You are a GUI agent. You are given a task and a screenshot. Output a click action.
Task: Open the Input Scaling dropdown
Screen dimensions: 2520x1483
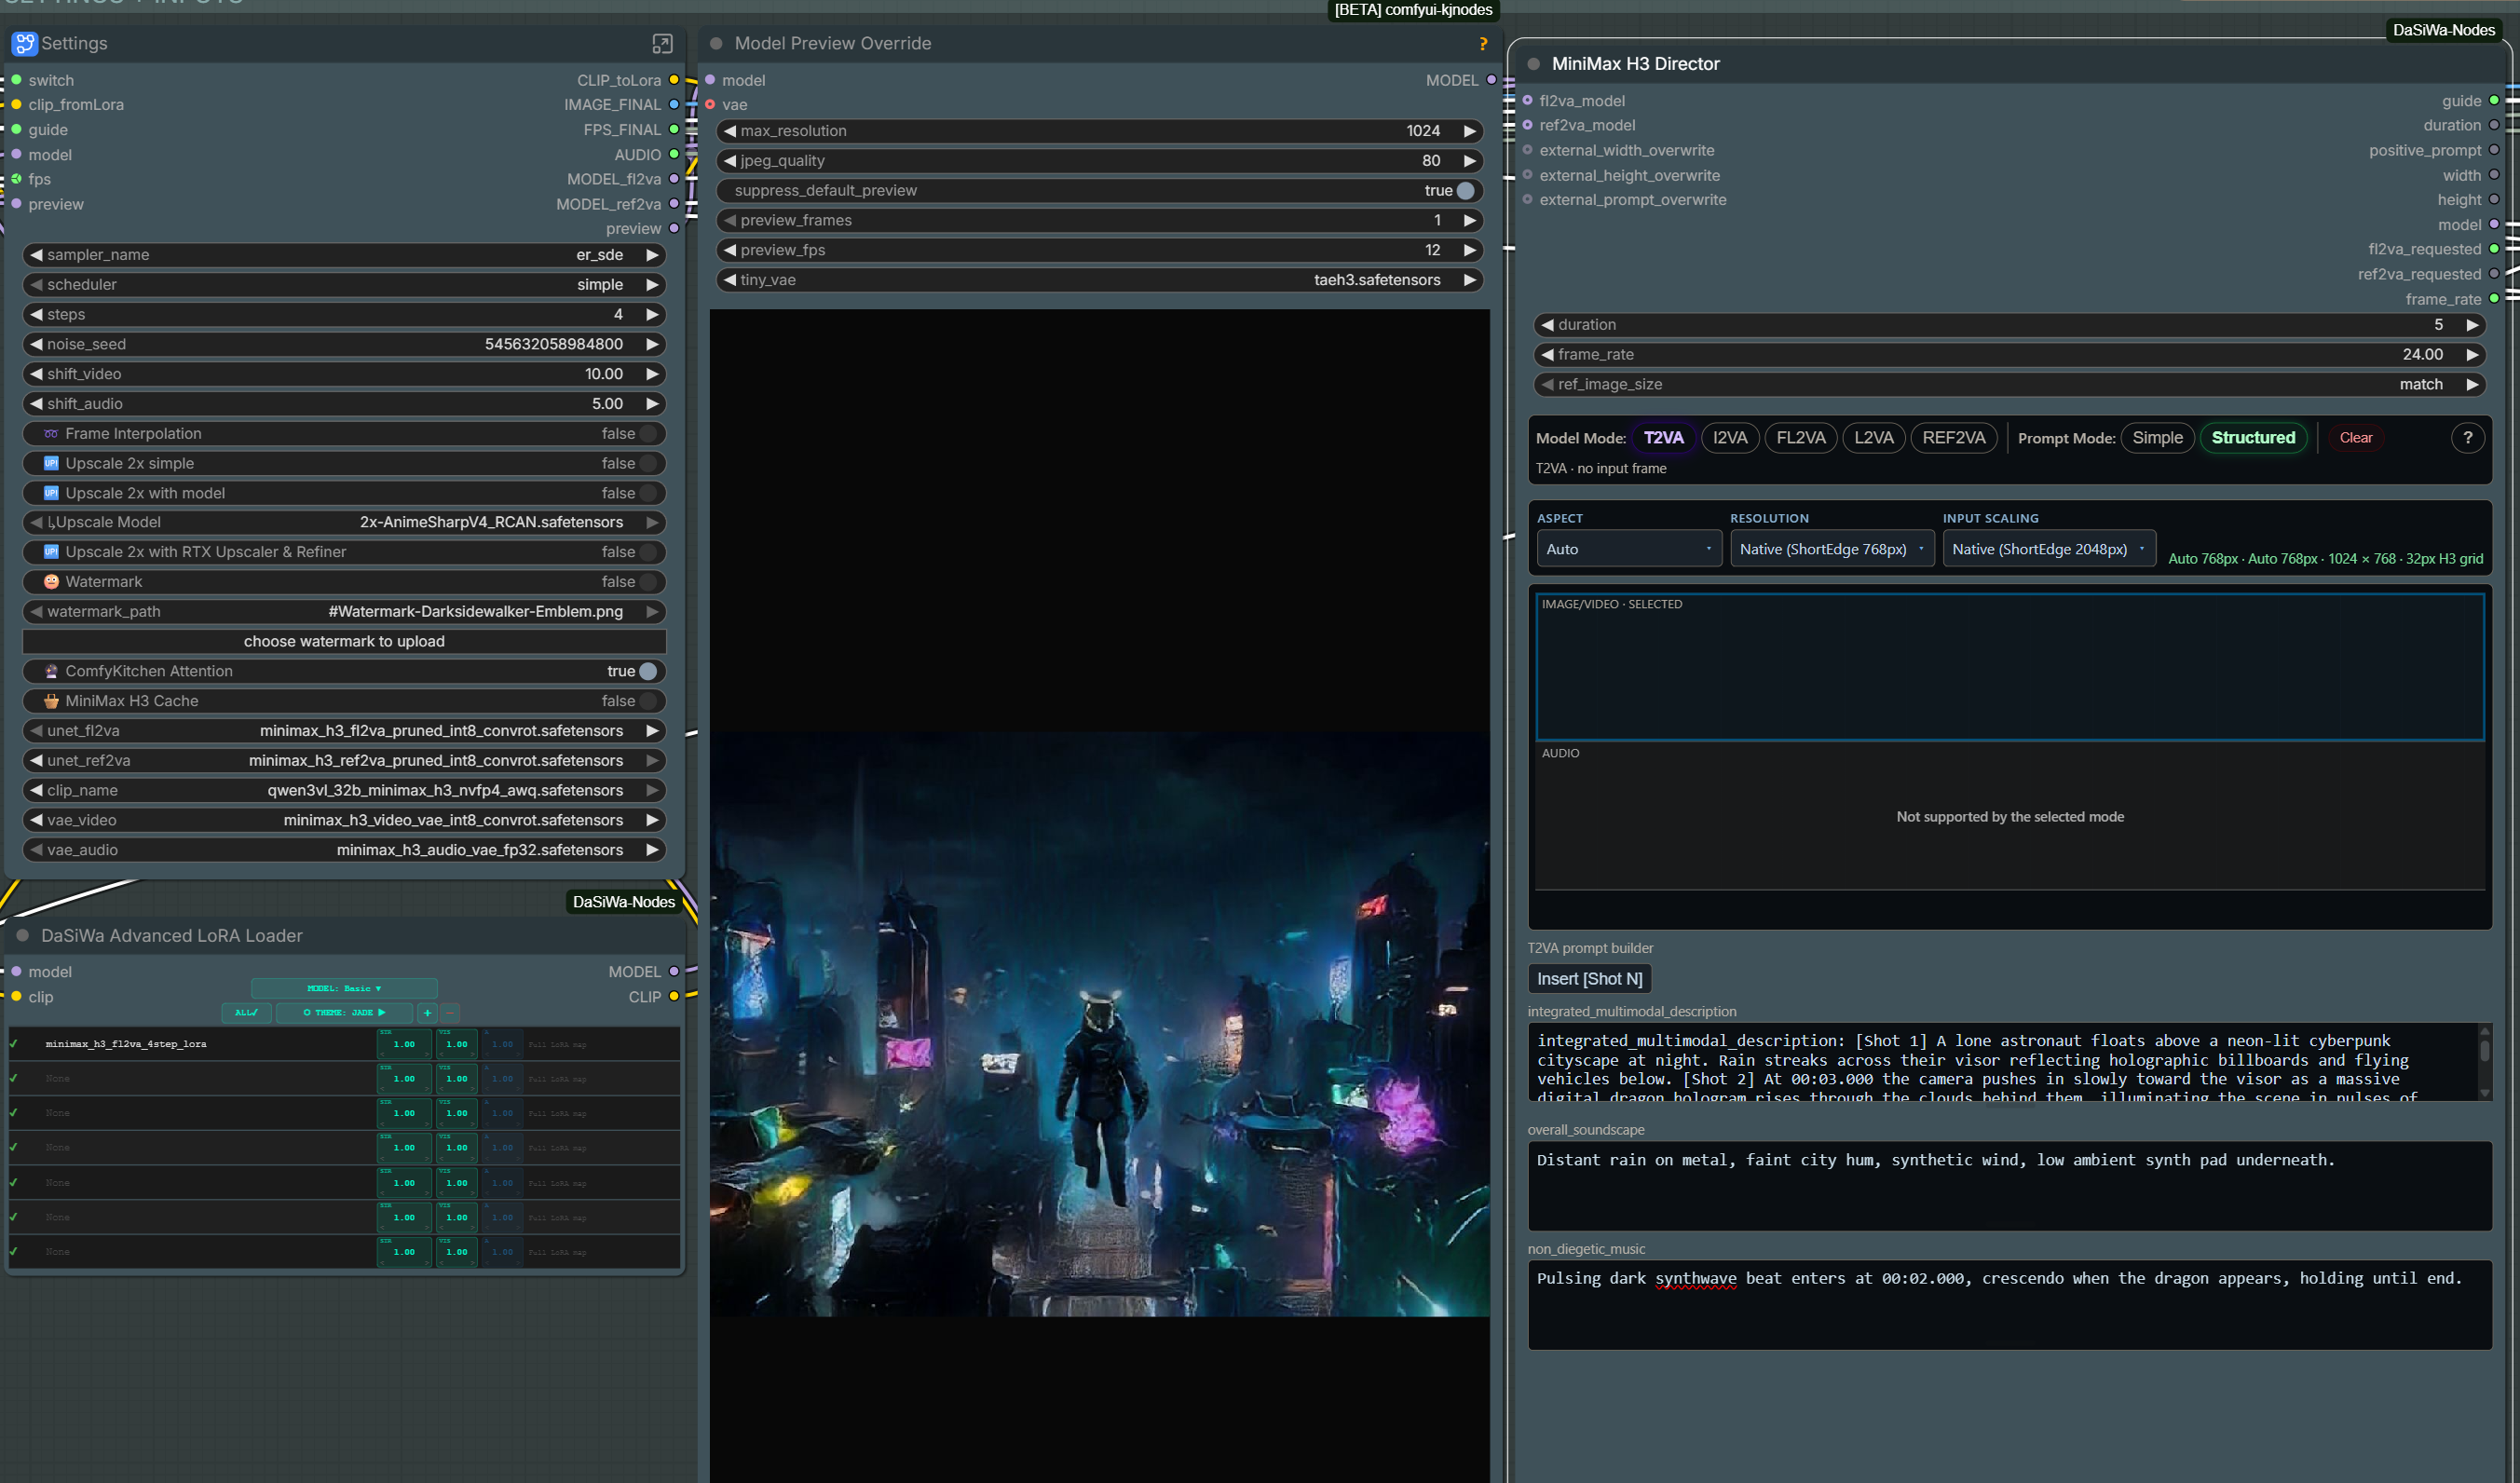(2048, 549)
